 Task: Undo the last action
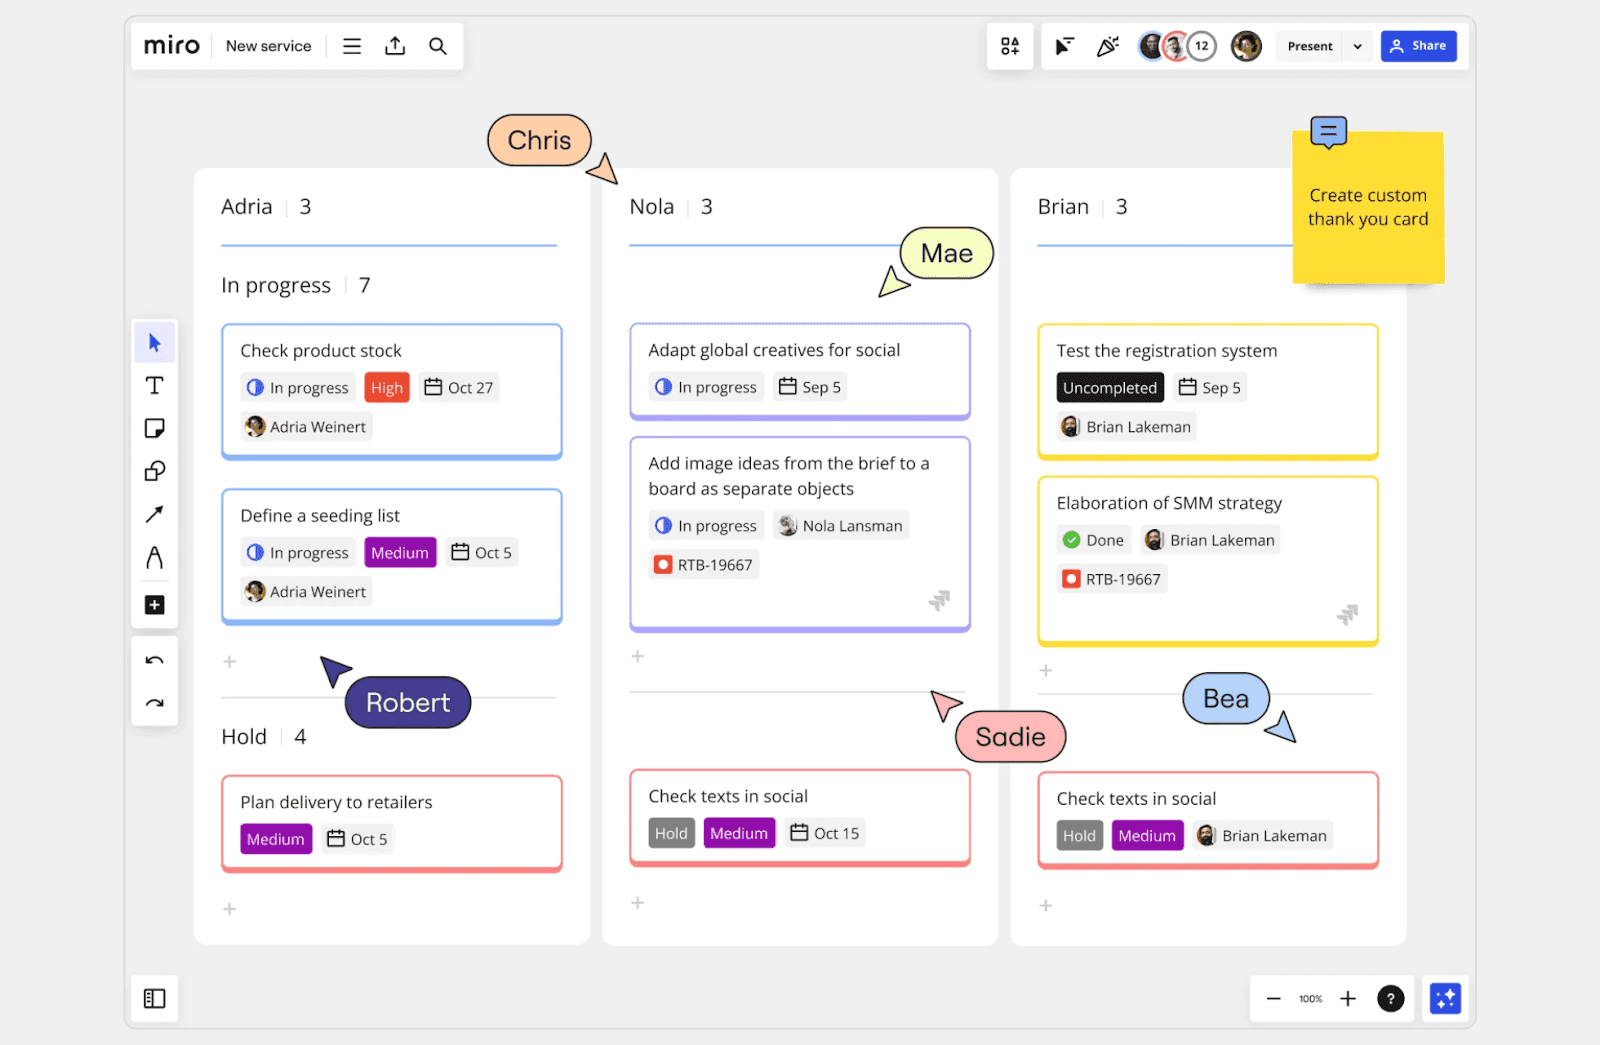coord(155,659)
